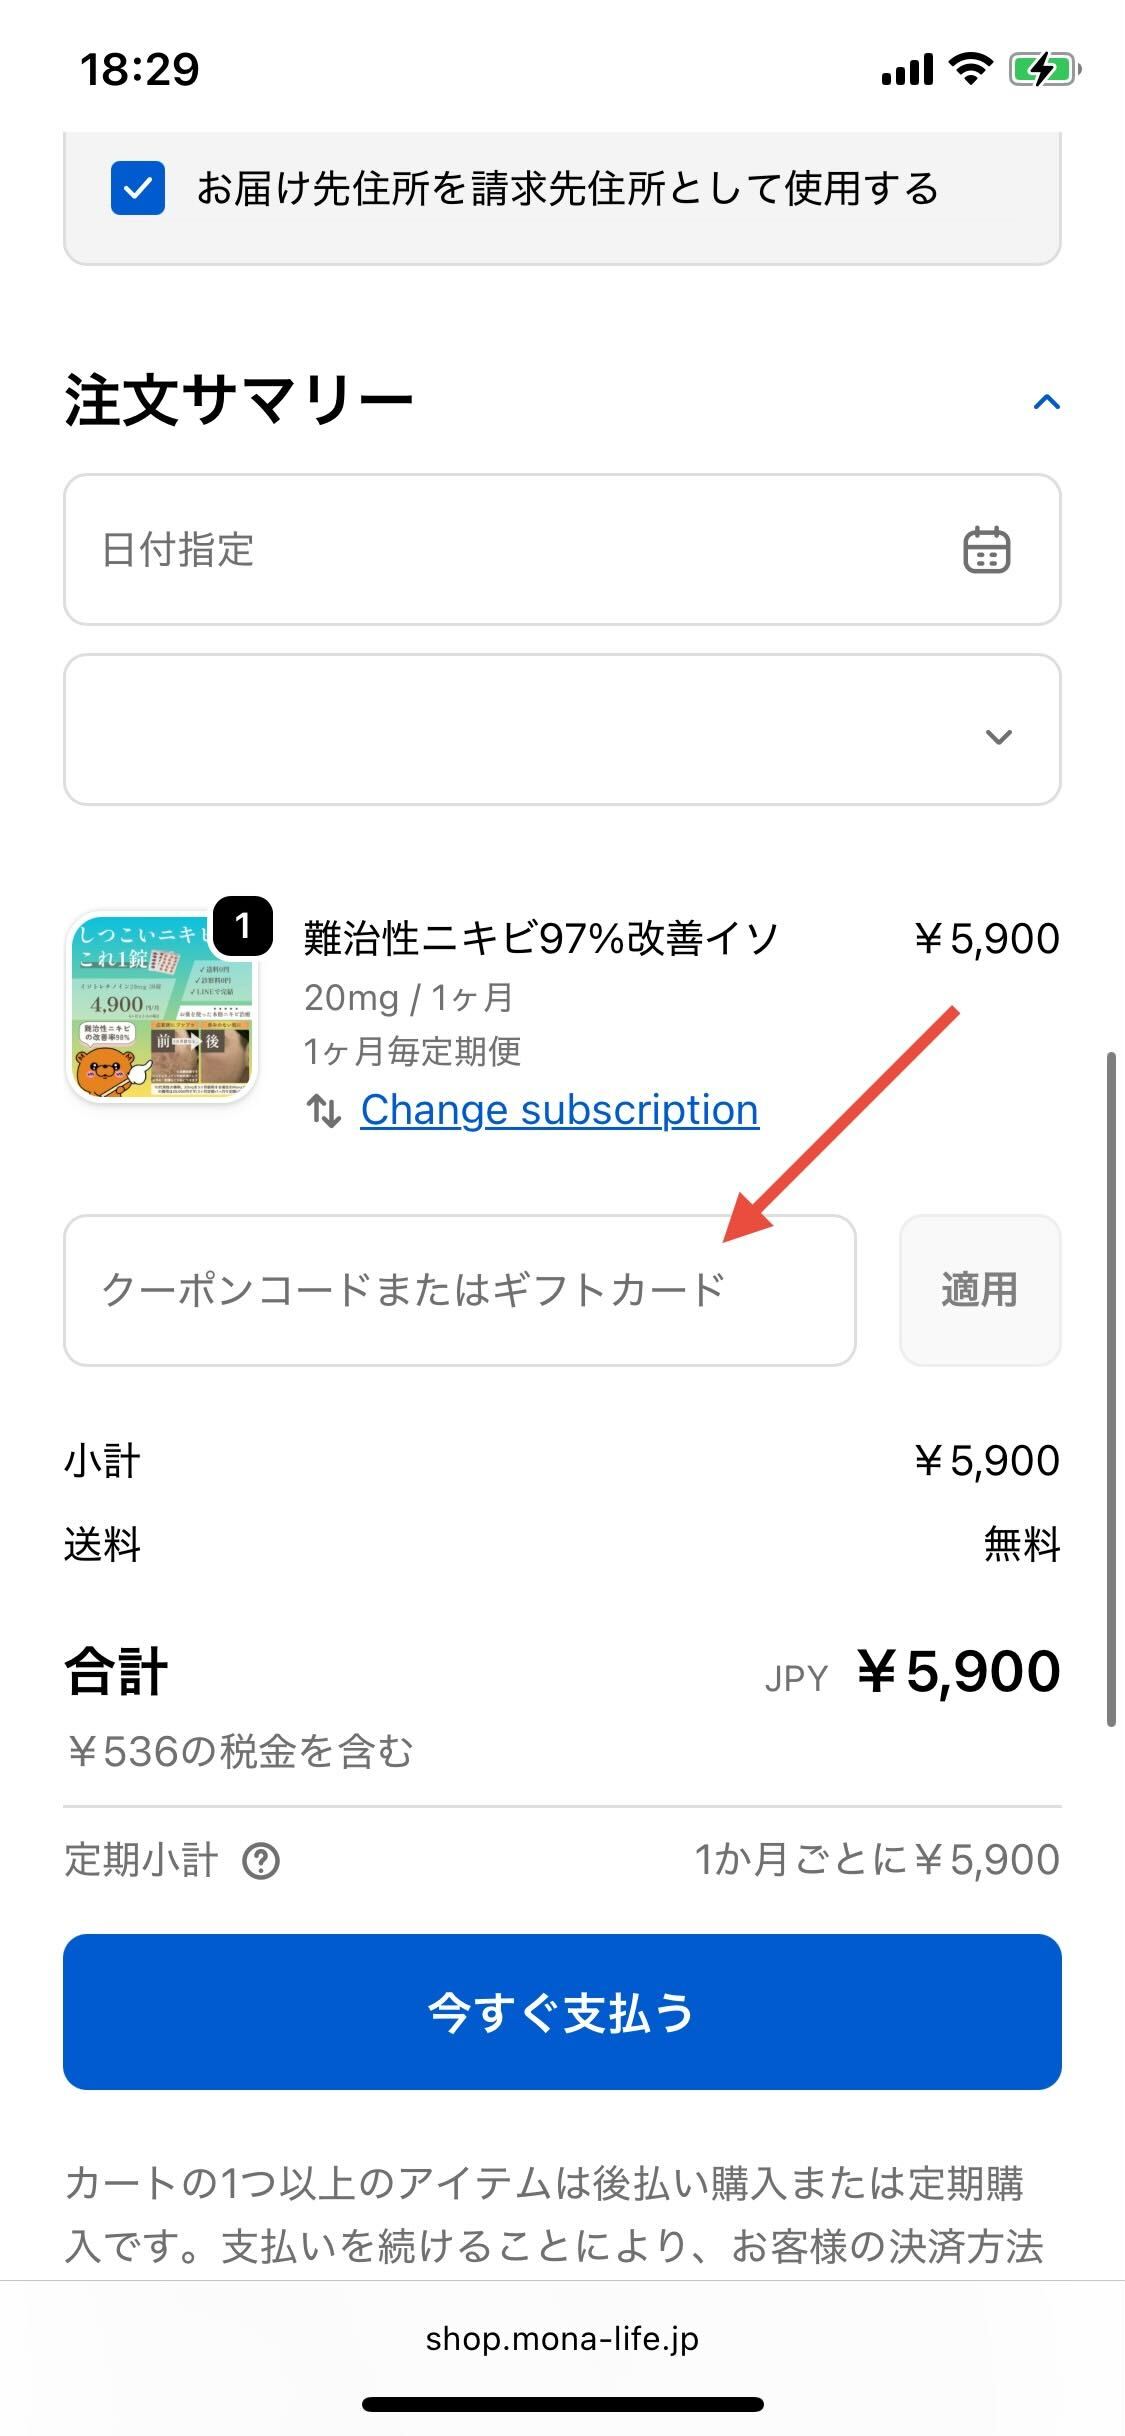Screen dimensions: 1125x2436
Task: Tap the 定期小計 help question mark icon
Action: pos(261,1861)
